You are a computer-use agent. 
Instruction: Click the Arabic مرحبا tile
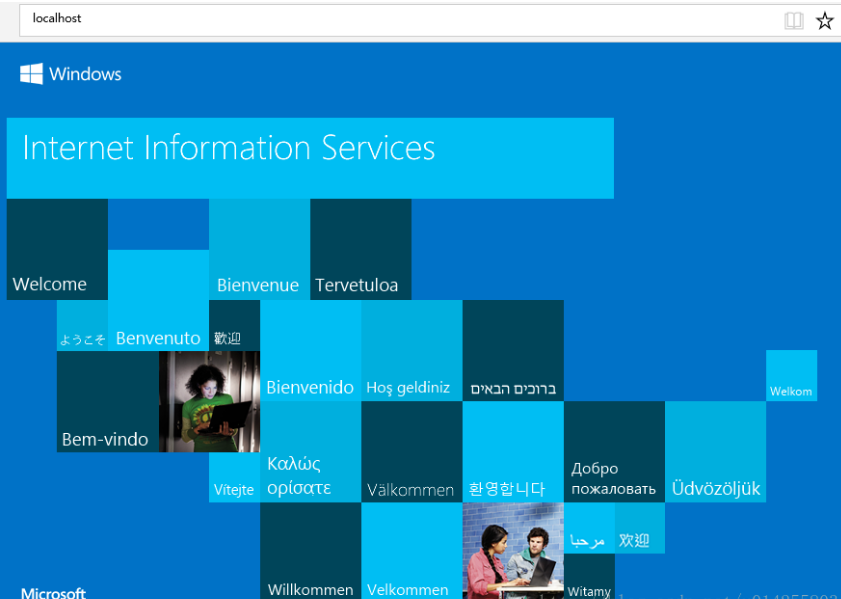click(589, 528)
